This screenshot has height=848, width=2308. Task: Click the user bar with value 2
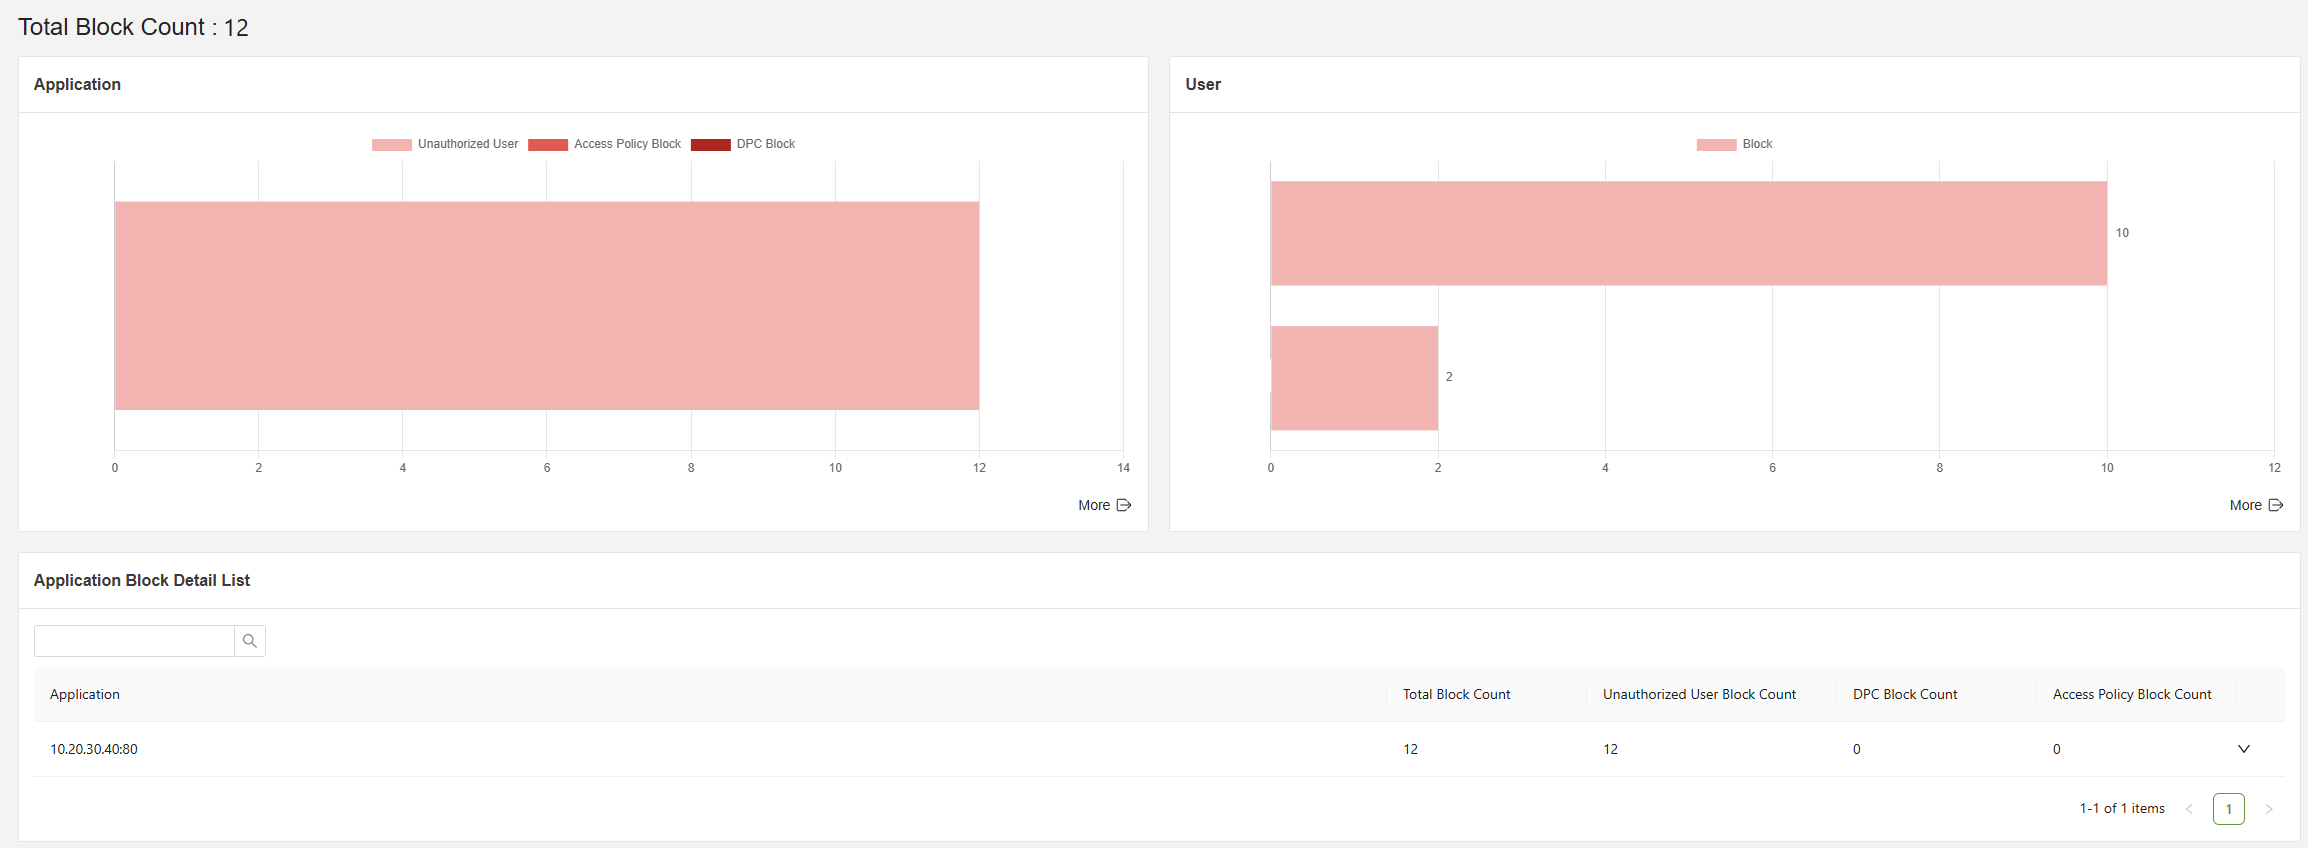click(1354, 377)
